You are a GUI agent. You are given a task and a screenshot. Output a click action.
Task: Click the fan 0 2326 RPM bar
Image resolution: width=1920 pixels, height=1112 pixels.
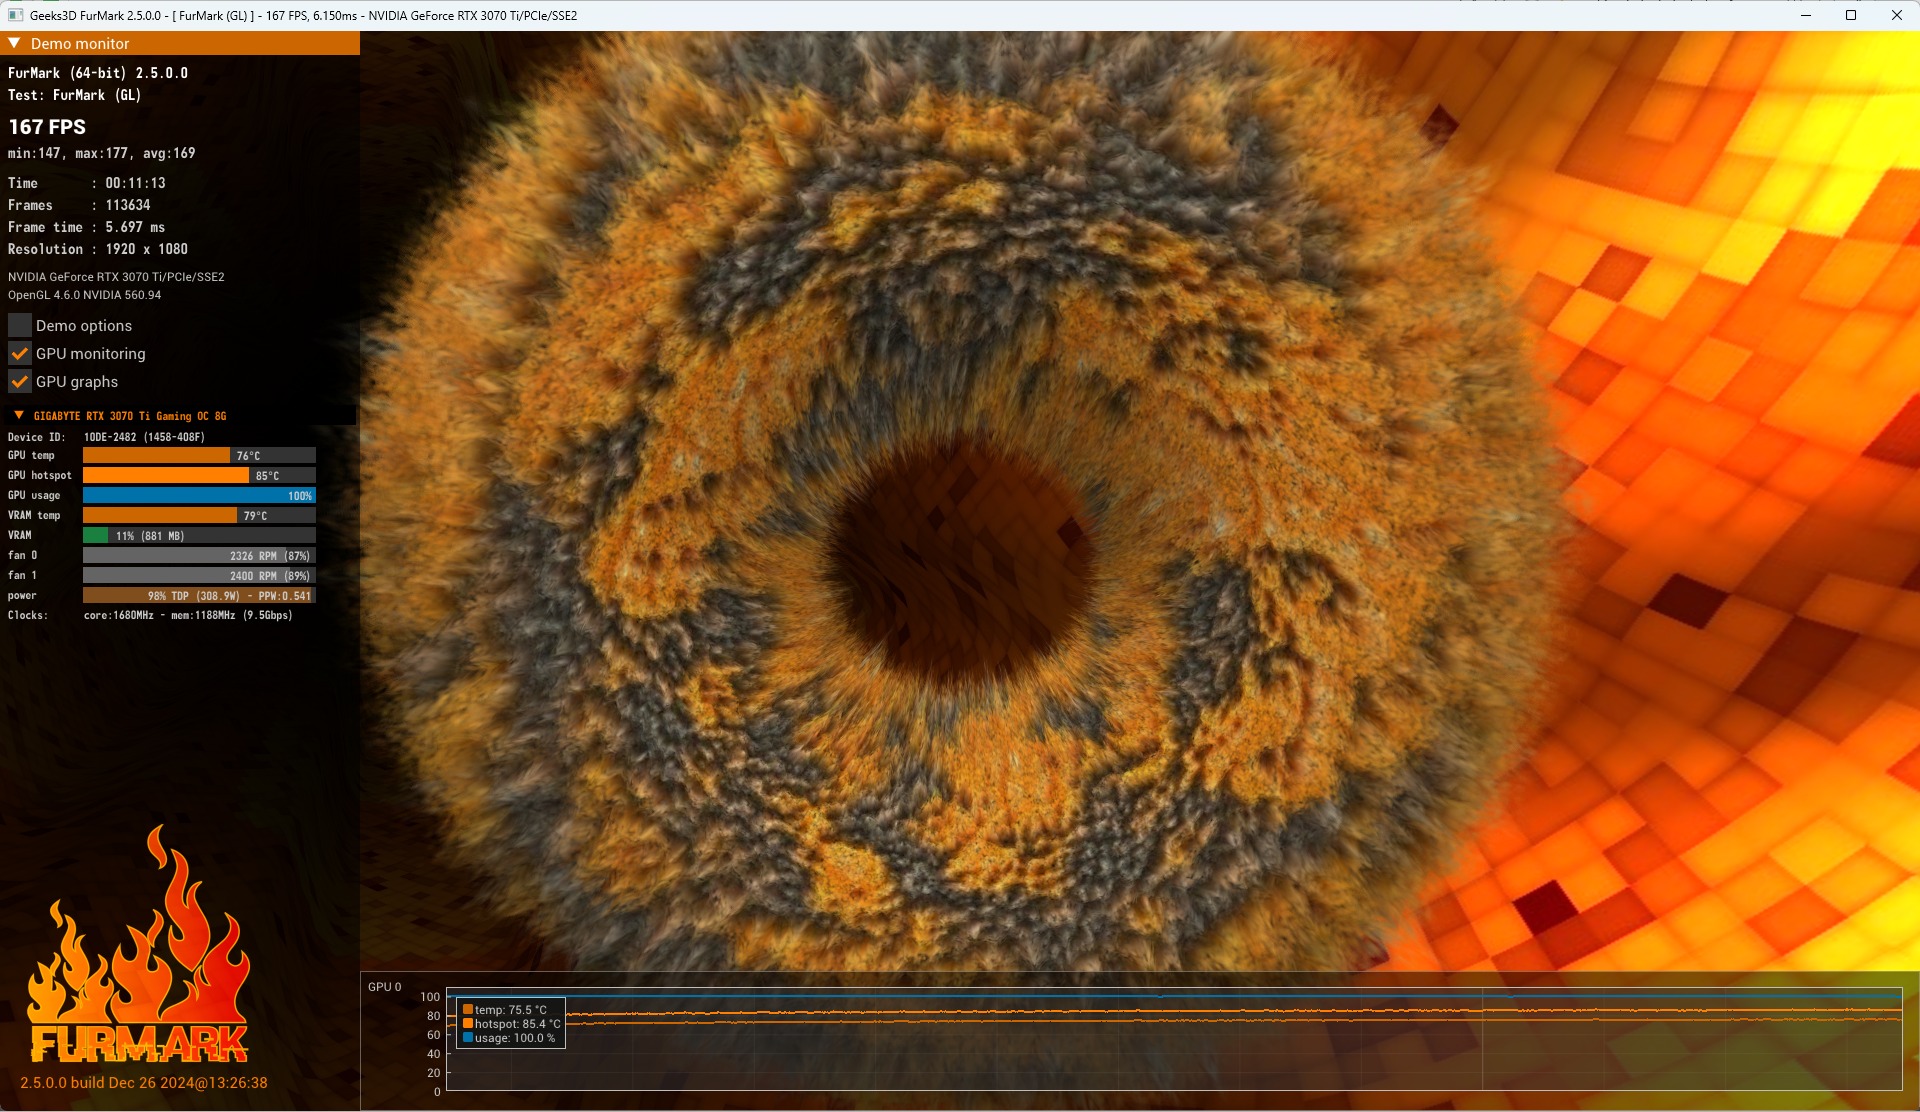pos(199,555)
